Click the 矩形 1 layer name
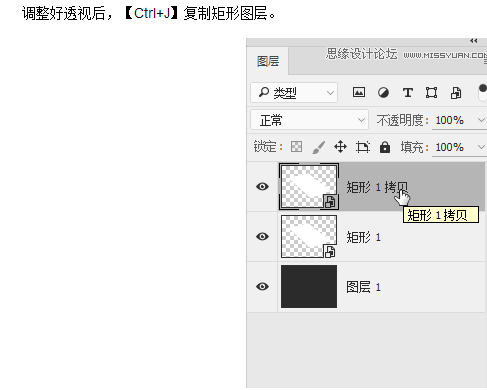 point(363,237)
